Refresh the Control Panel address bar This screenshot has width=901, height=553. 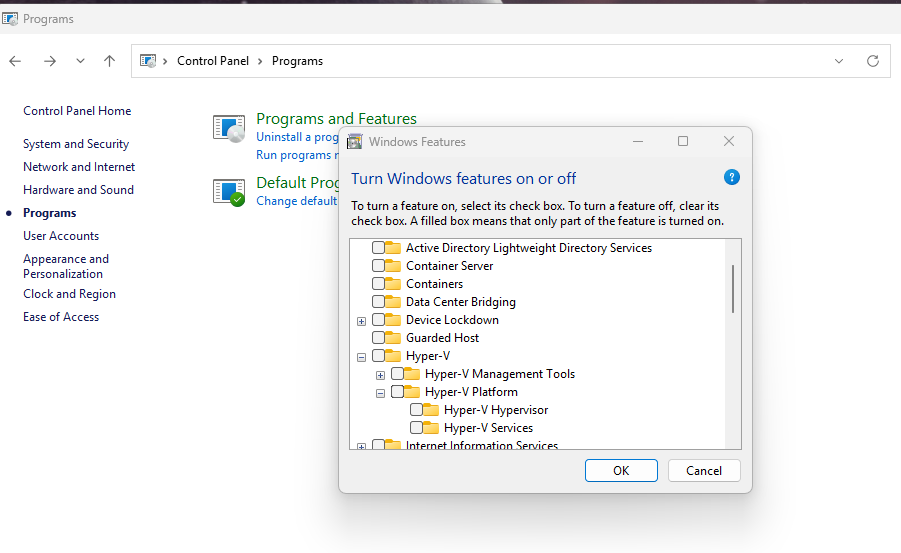[872, 61]
